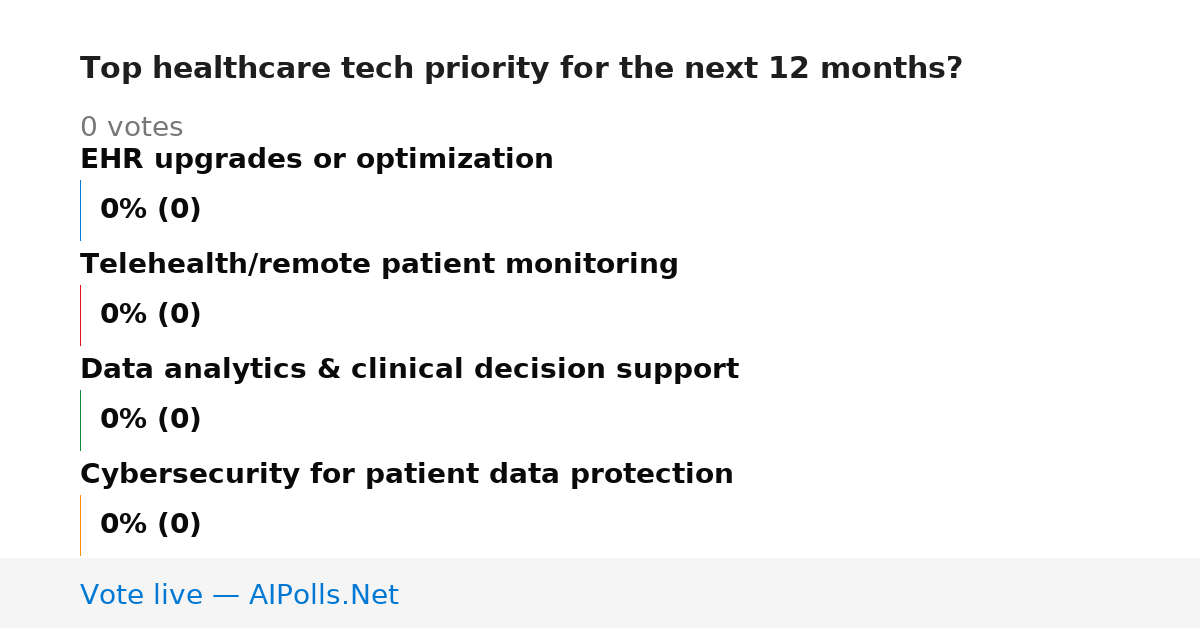Click empty area of the gray footer bar

coord(800,593)
